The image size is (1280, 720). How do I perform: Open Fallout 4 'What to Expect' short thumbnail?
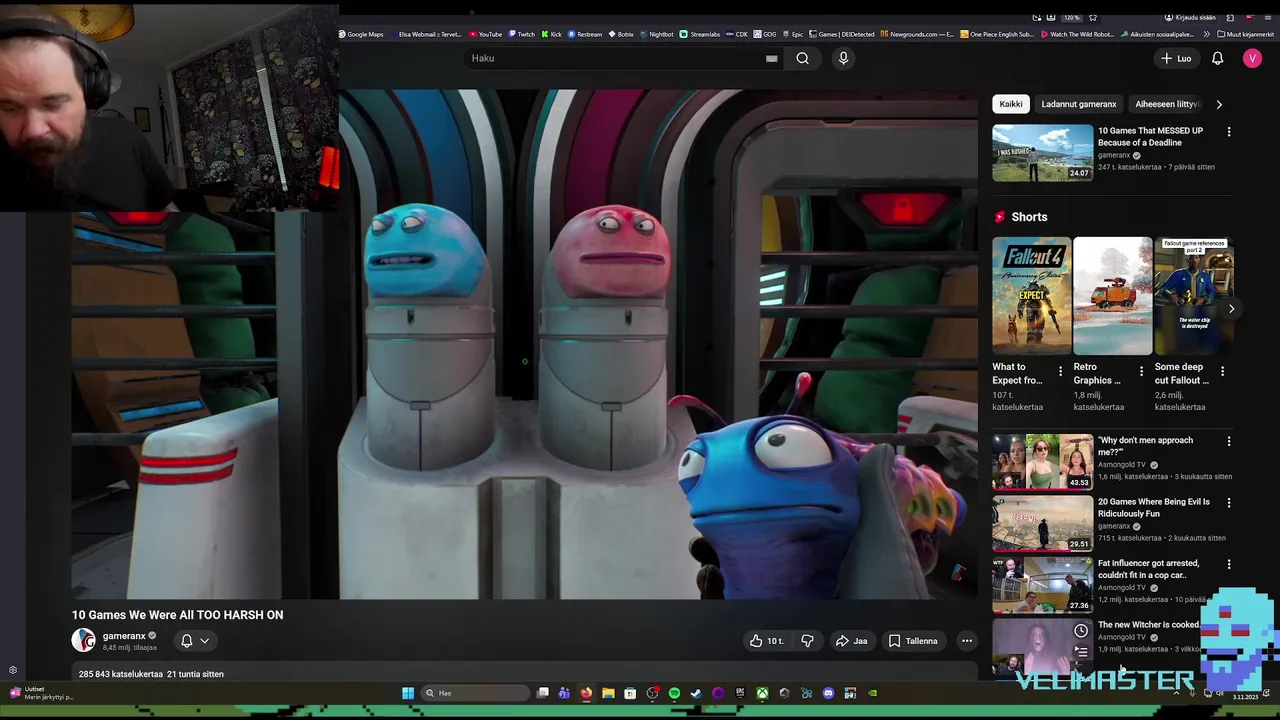1031,296
